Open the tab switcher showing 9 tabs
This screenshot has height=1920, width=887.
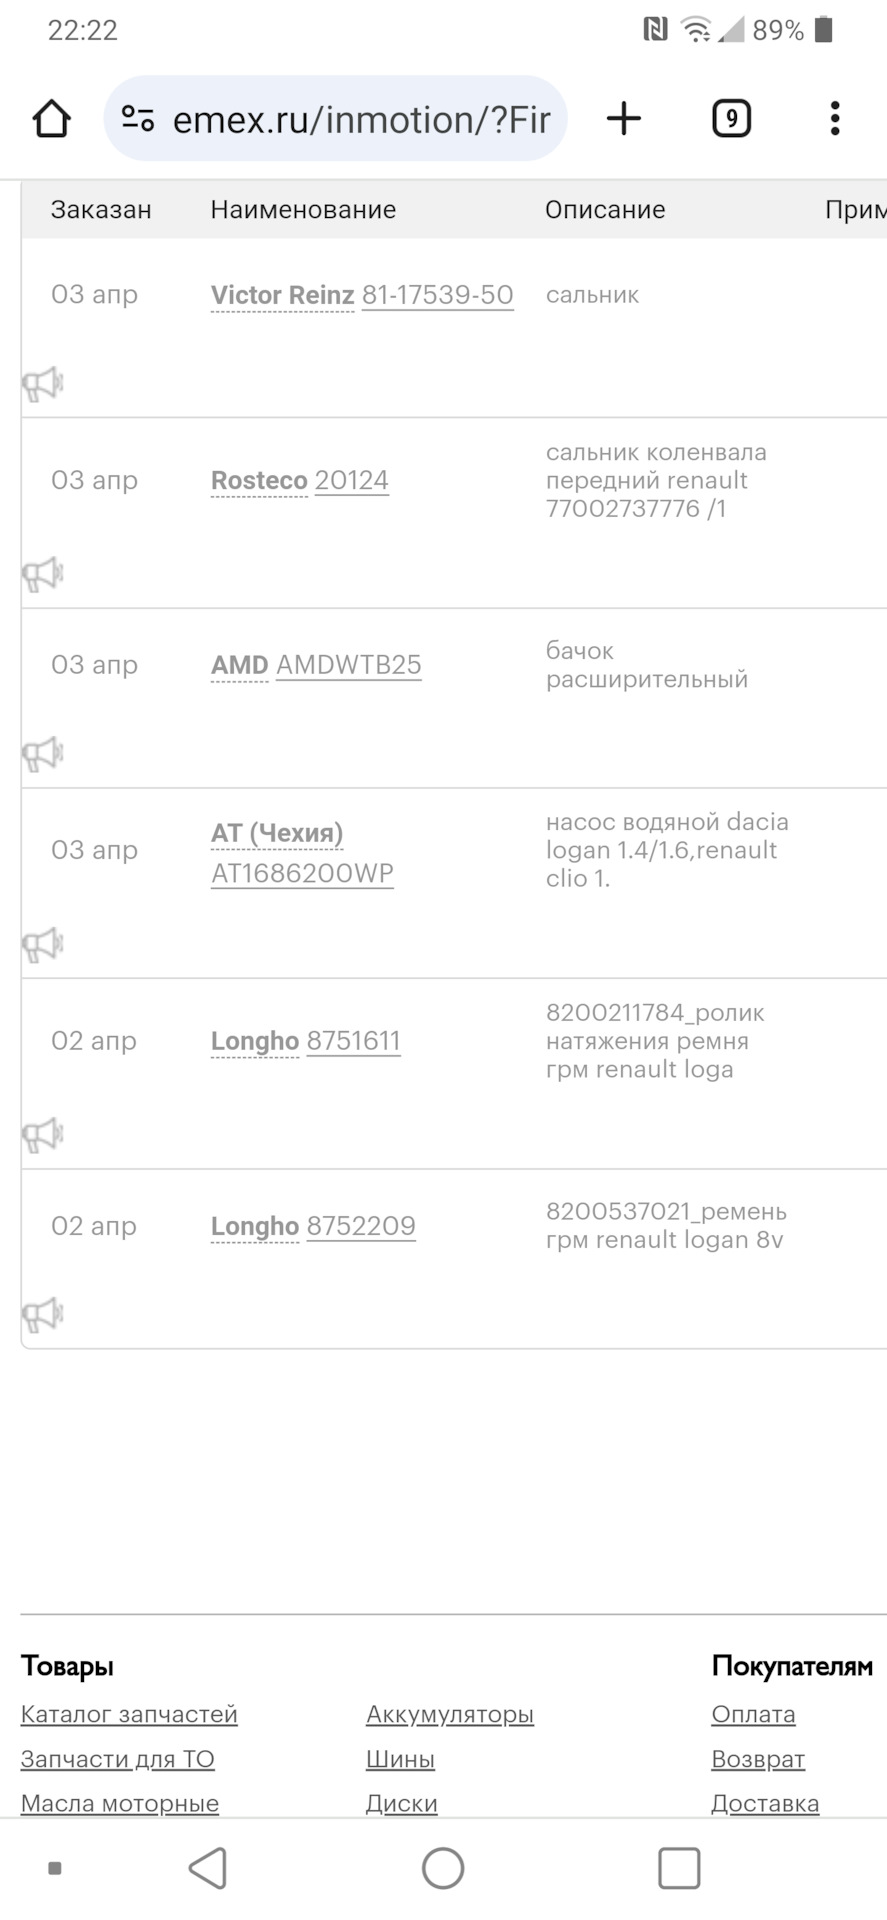pyautogui.click(x=731, y=119)
